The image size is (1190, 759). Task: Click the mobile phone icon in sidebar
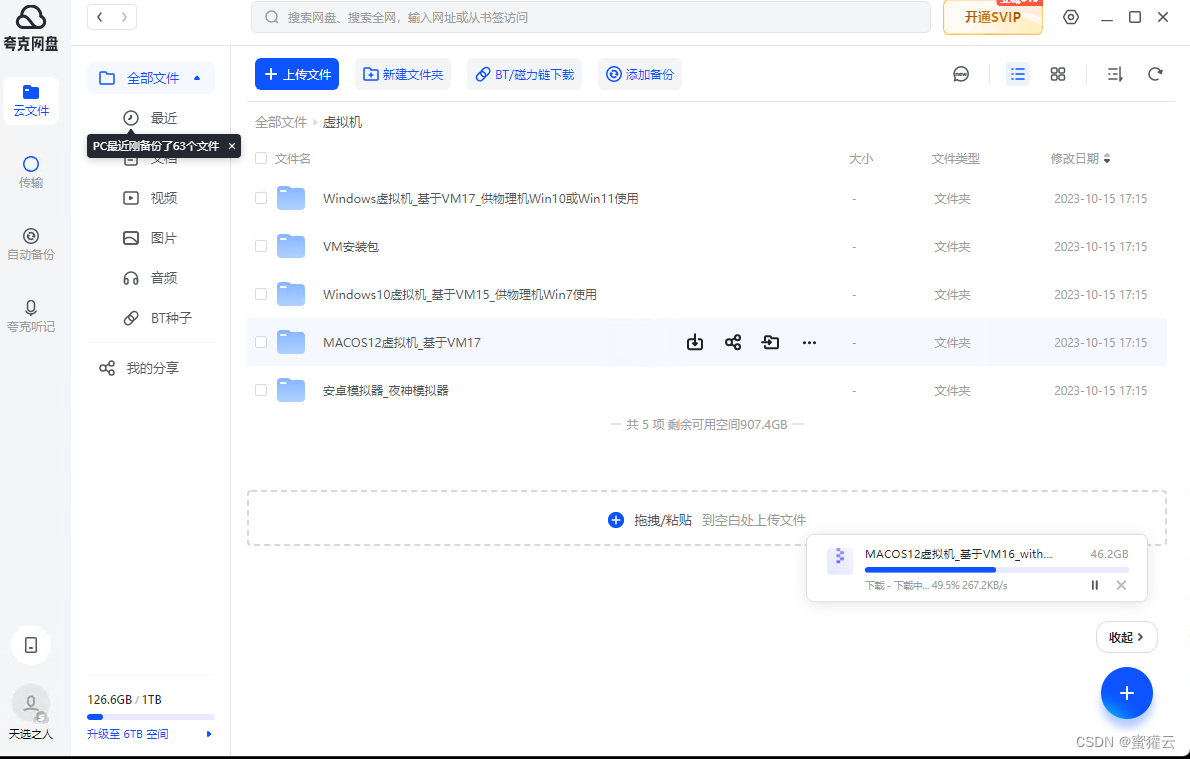pos(31,645)
